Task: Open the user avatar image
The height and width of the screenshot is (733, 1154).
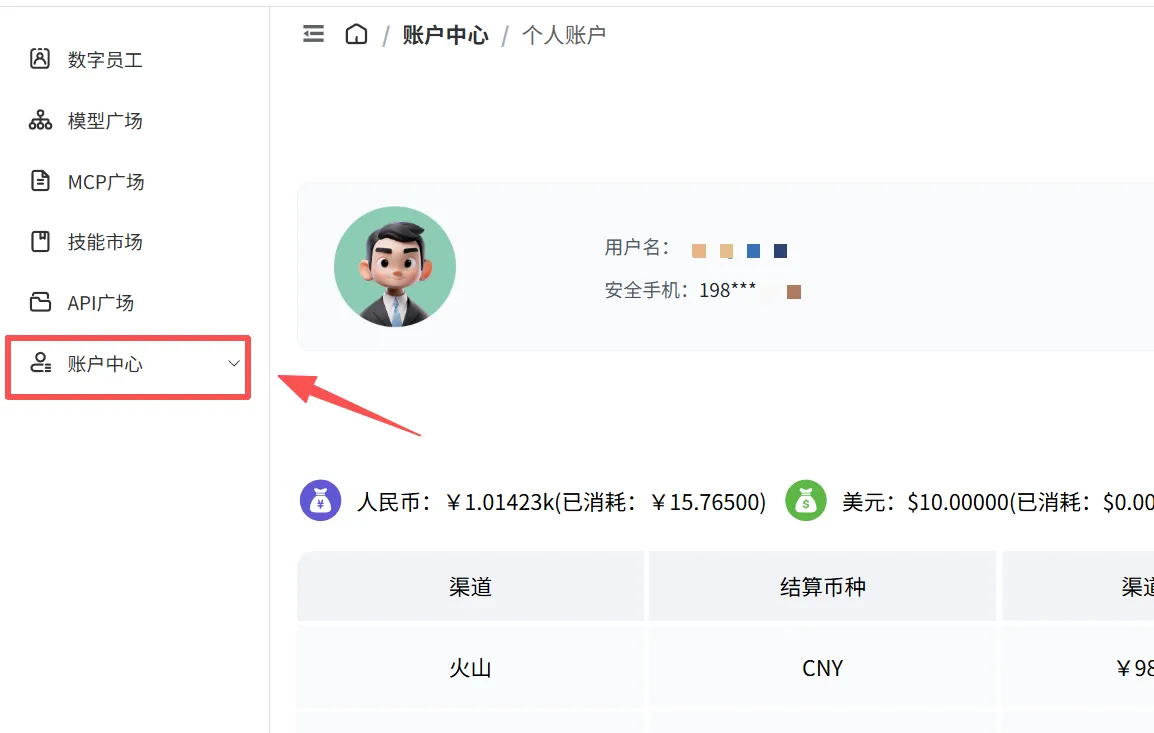Action: coord(395,266)
